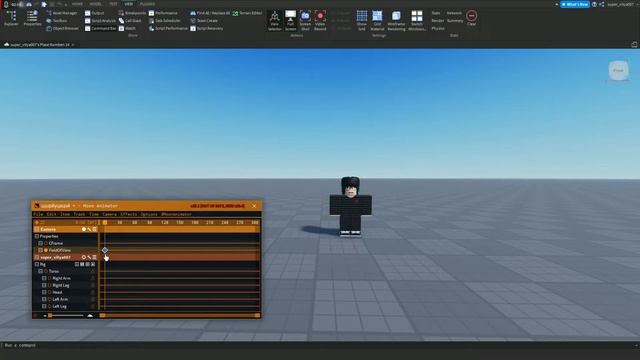640x360 pixels.
Task: Open the Moon Animator Track menu
Action: [x=79, y=214]
